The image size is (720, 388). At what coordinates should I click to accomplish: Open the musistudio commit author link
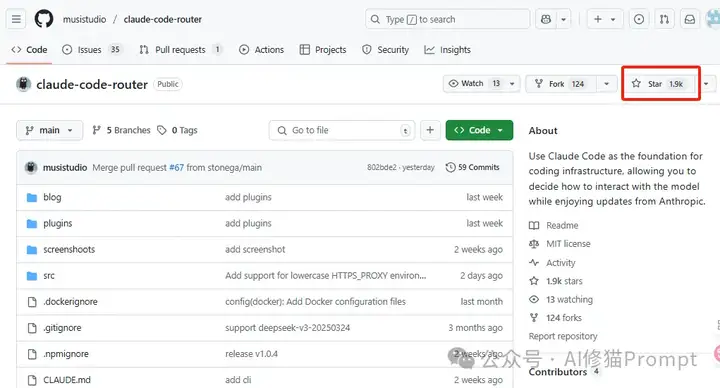click(x=65, y=168)
